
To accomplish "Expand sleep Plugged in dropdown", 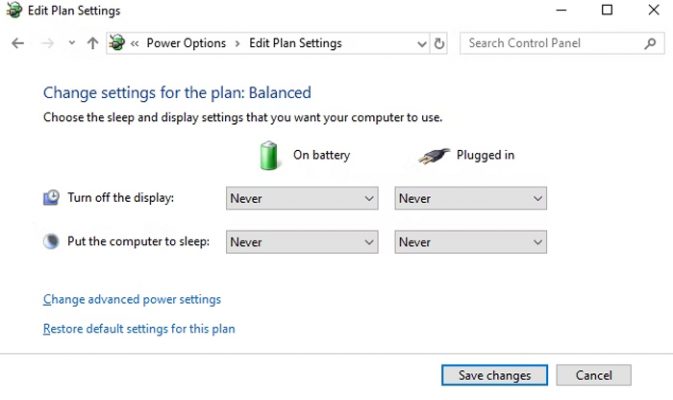I will tap(470, 242).
